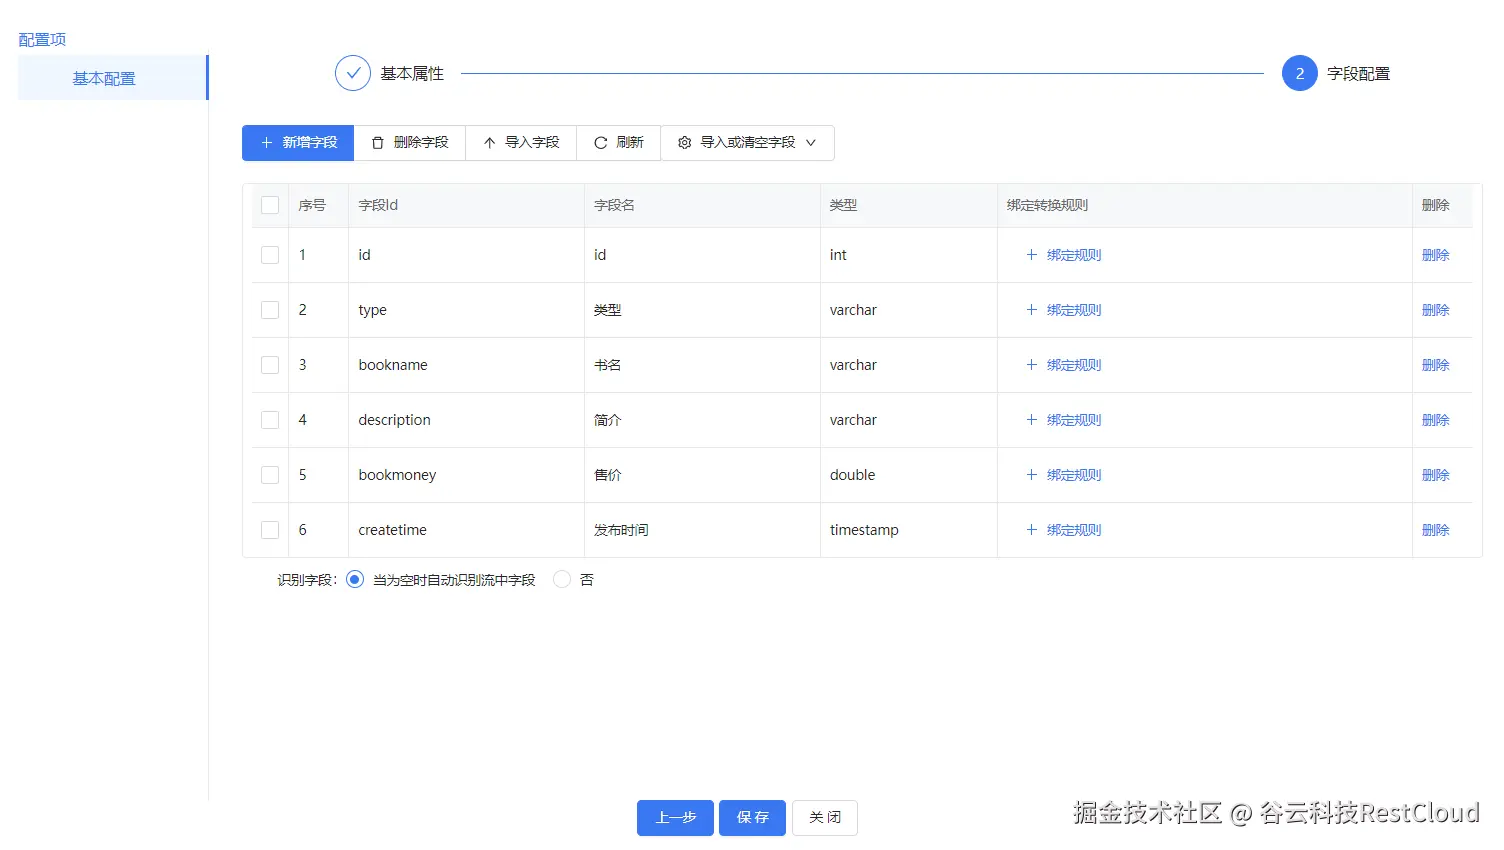
Task: Check the checkbox for row 1 id
Action: tap(270, 255)
